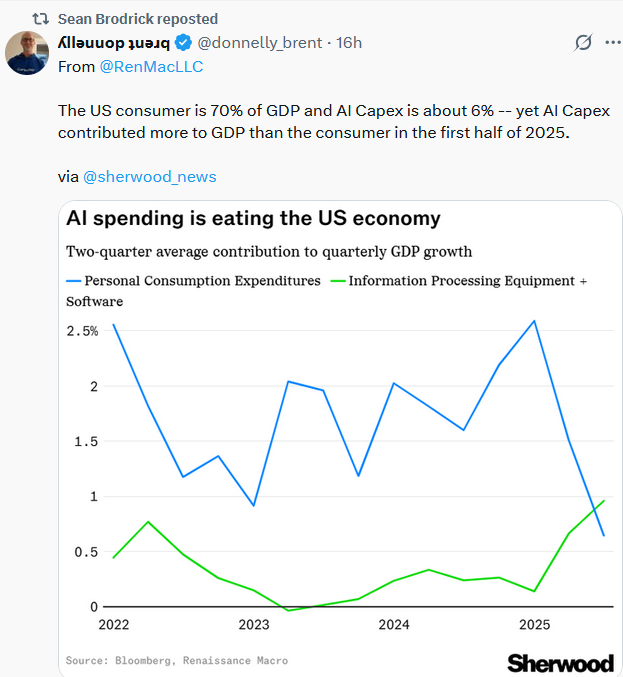Screen dimensions: 623x677
Task: Click the blue Personal Consumption Expenditures legend line
Action: tap(73, 281)
